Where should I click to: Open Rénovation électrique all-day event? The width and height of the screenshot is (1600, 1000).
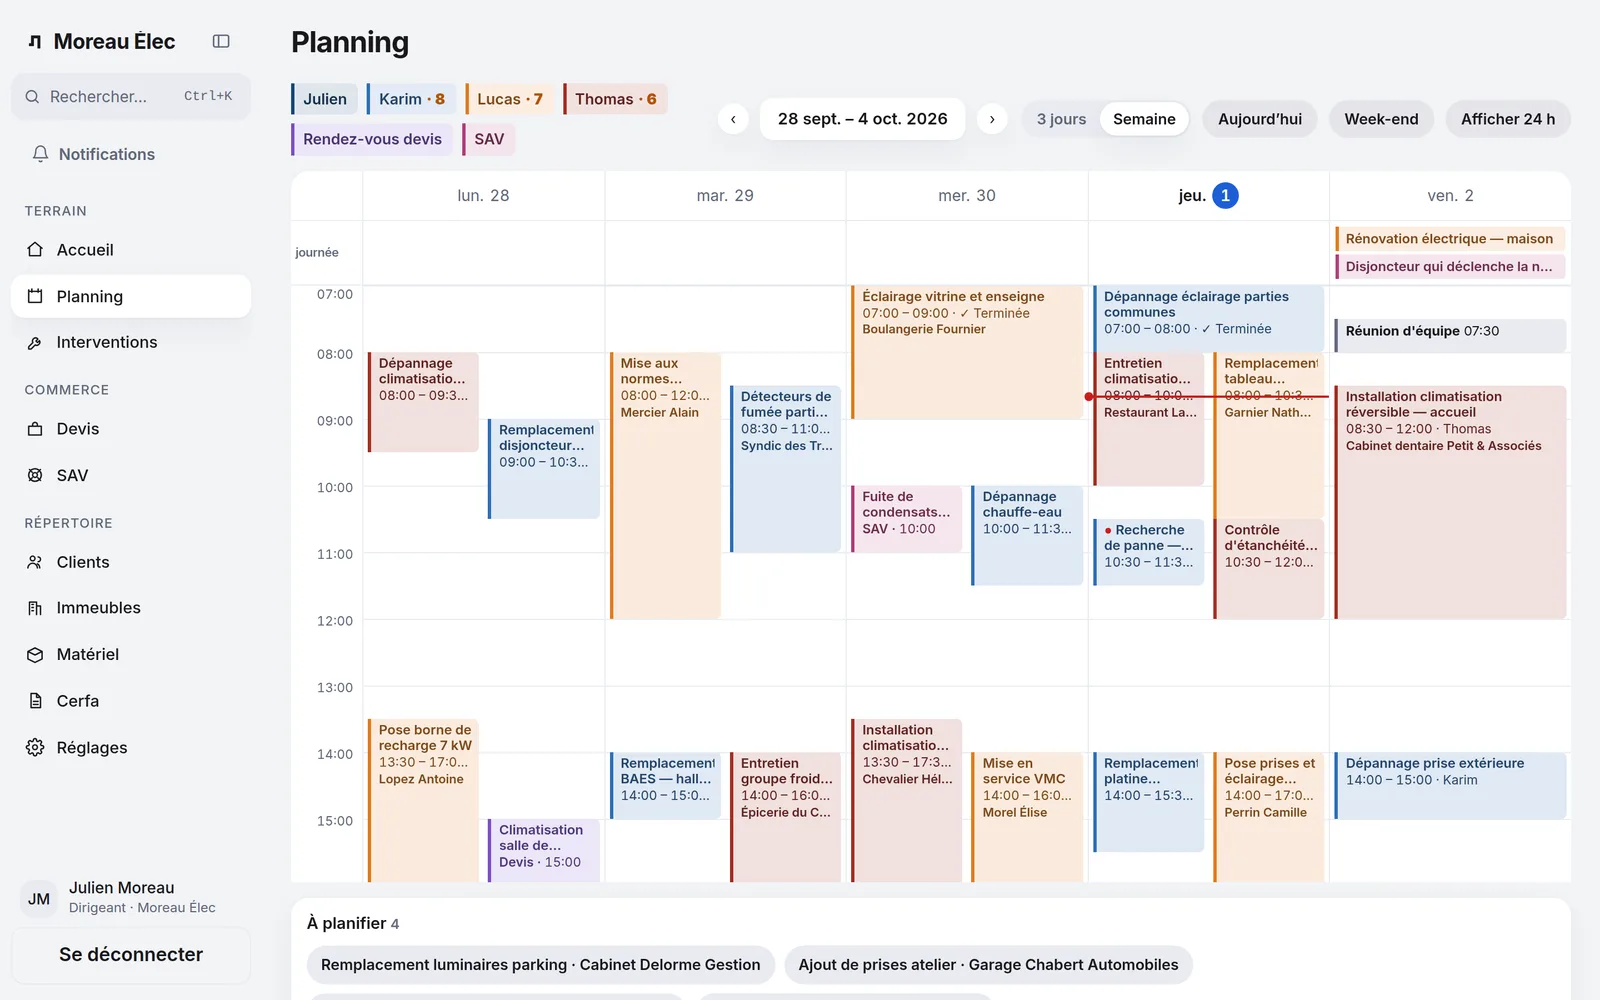1450,239
